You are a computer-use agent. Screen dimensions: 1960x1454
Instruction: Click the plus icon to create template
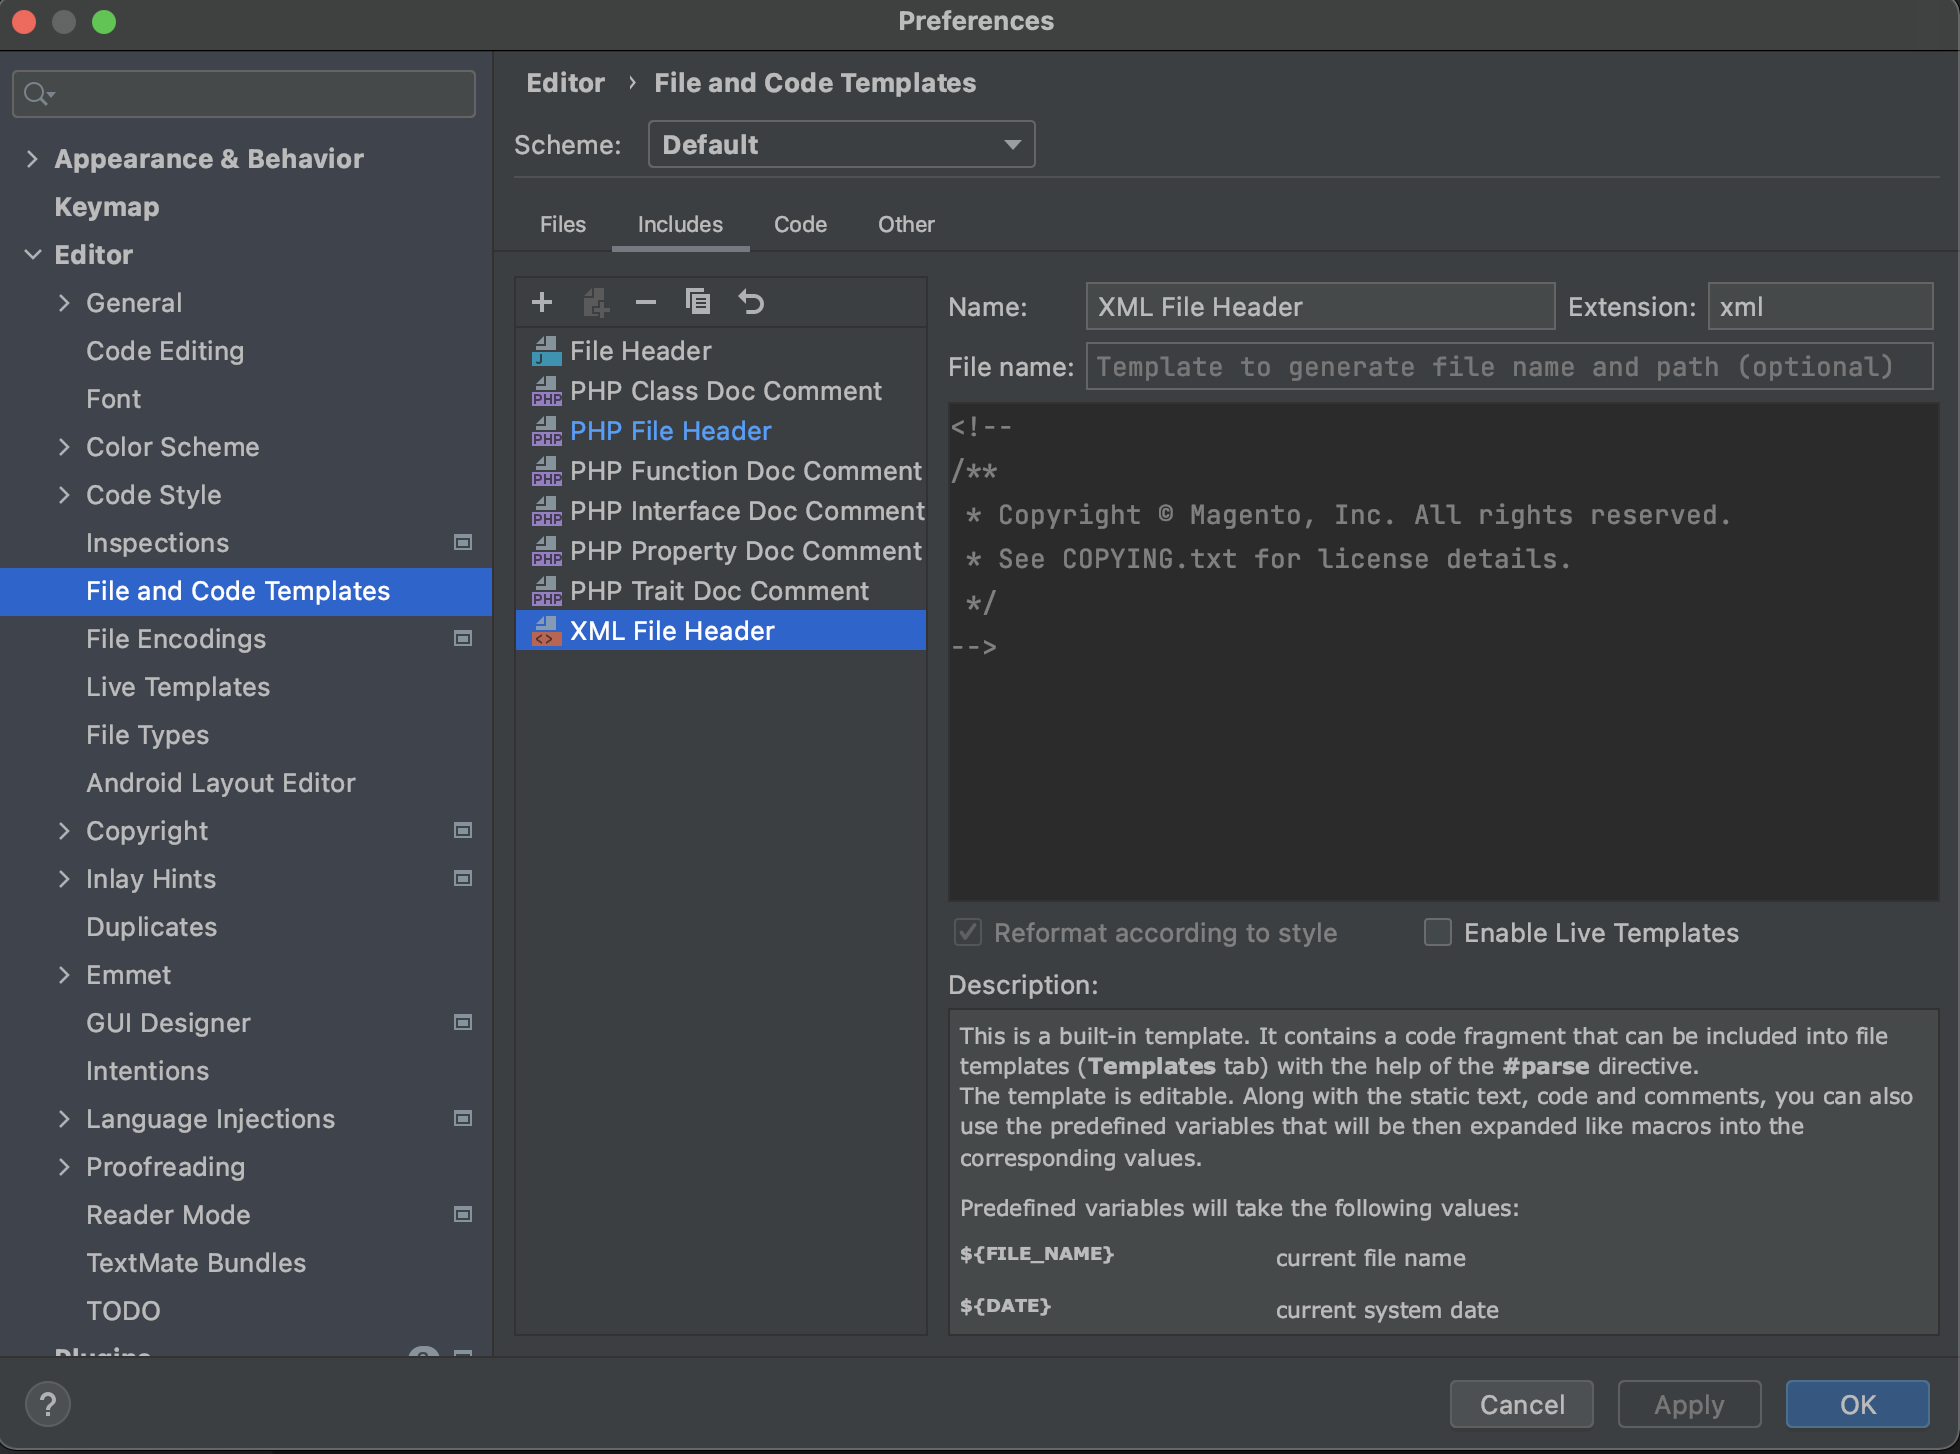pyautogui.click(x=542, y=302)
